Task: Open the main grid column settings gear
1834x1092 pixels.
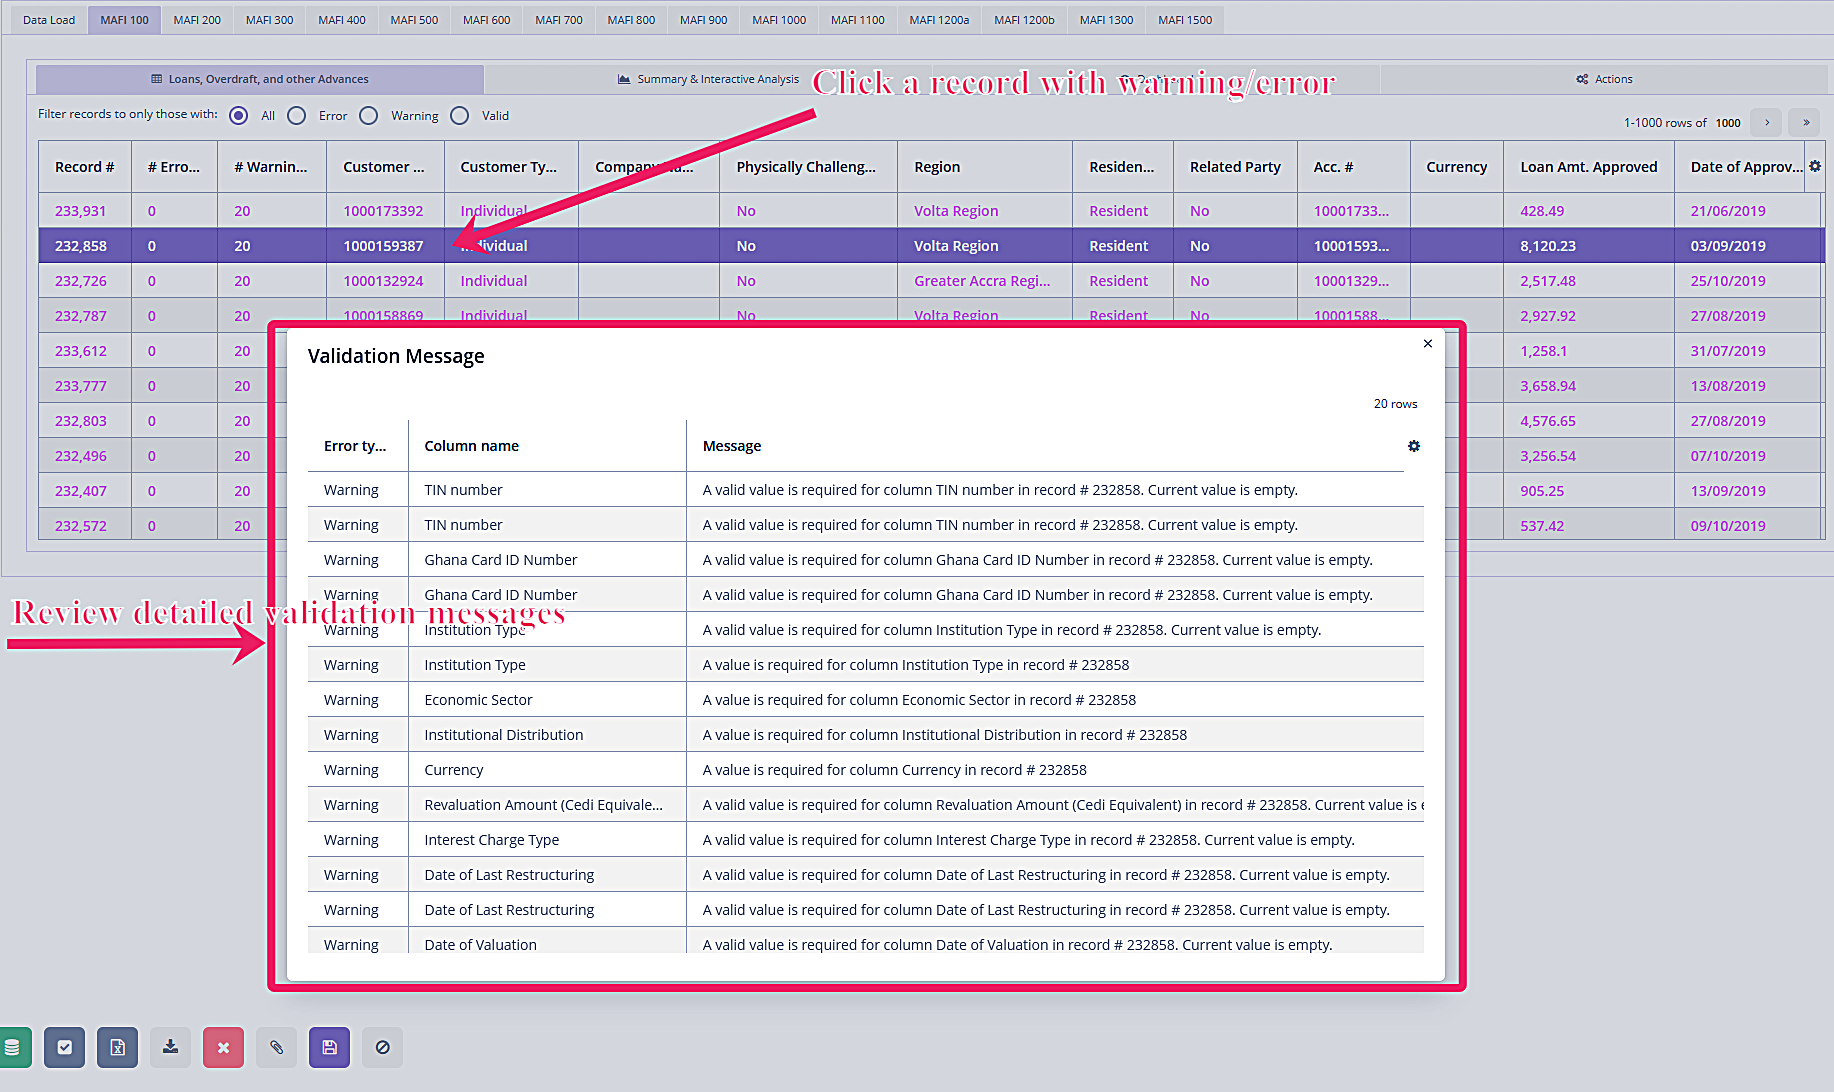Action: [1815, 166]
